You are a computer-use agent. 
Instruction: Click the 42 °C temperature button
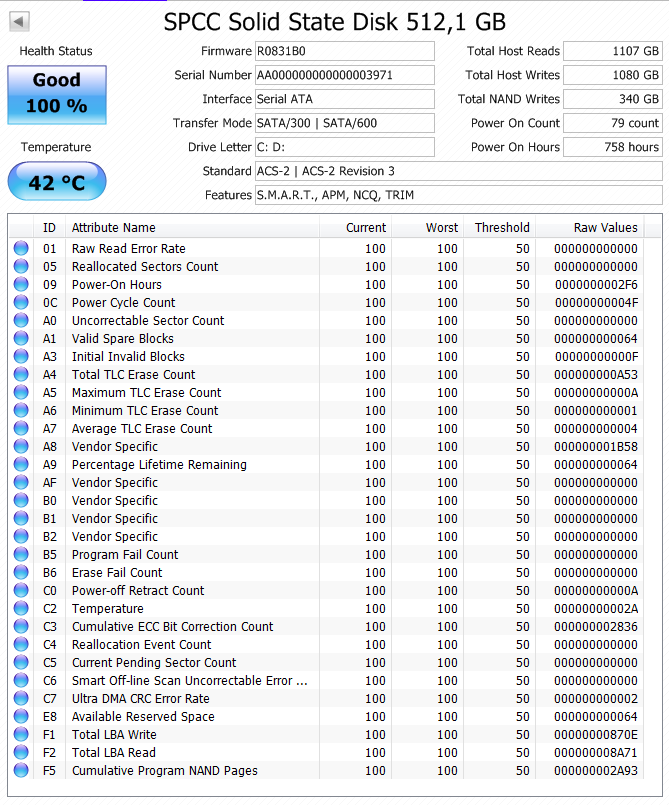tap(57, 182)
